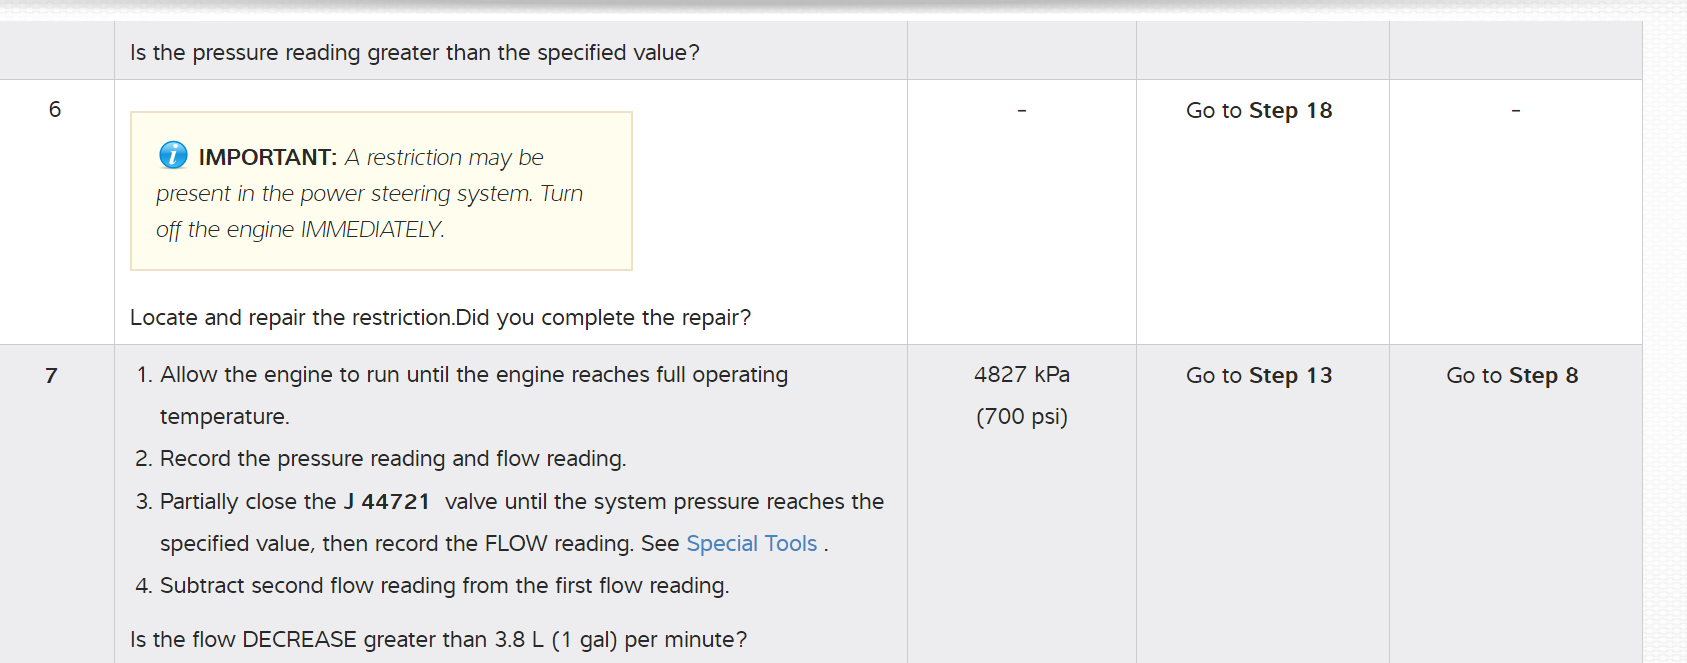Open the Special Tools link
Screen dimensions: 1687x663
(751, 543)
